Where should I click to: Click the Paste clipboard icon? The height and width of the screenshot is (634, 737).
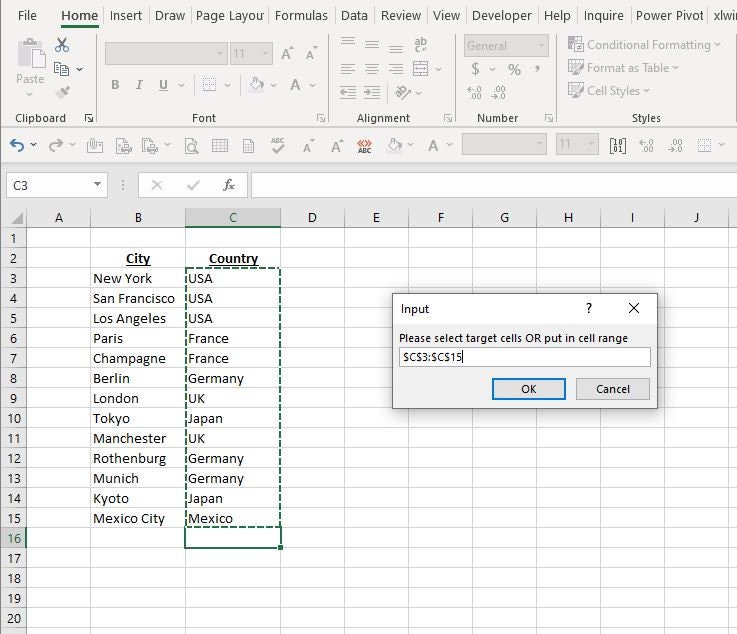pos(31,53)
